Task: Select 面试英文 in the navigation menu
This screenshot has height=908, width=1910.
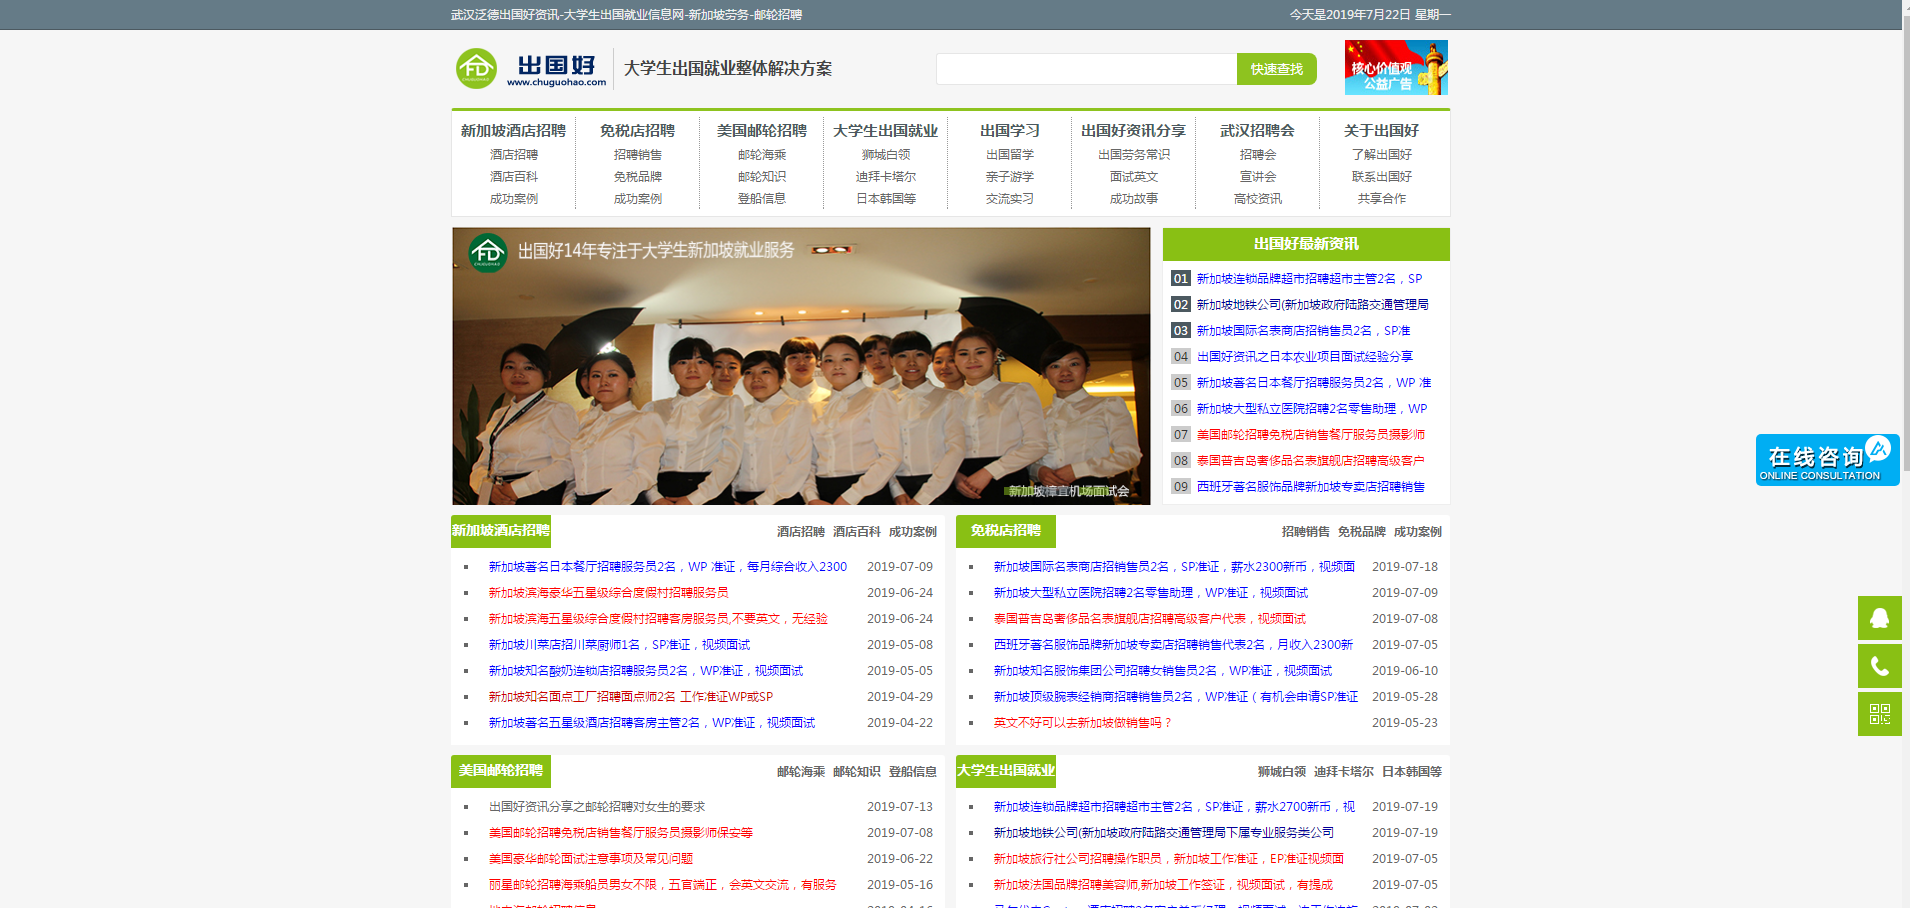Action: 1133,177
